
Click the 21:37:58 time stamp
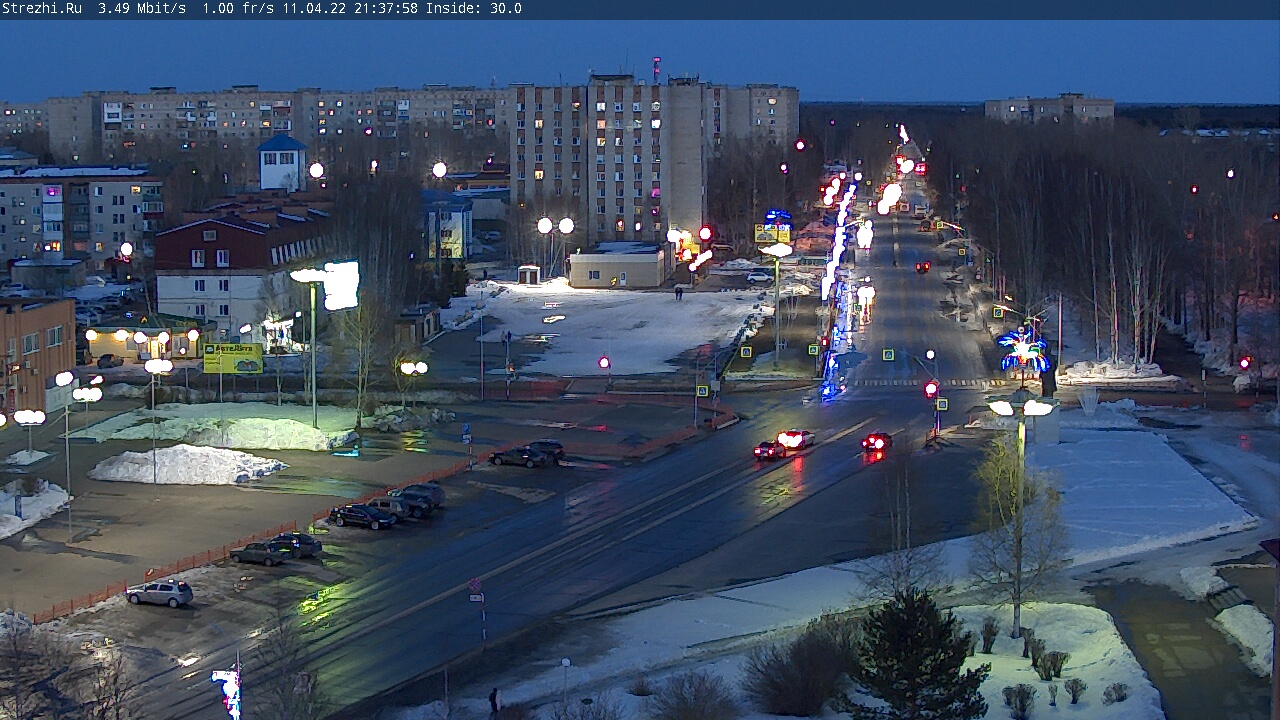click(386, 8)
